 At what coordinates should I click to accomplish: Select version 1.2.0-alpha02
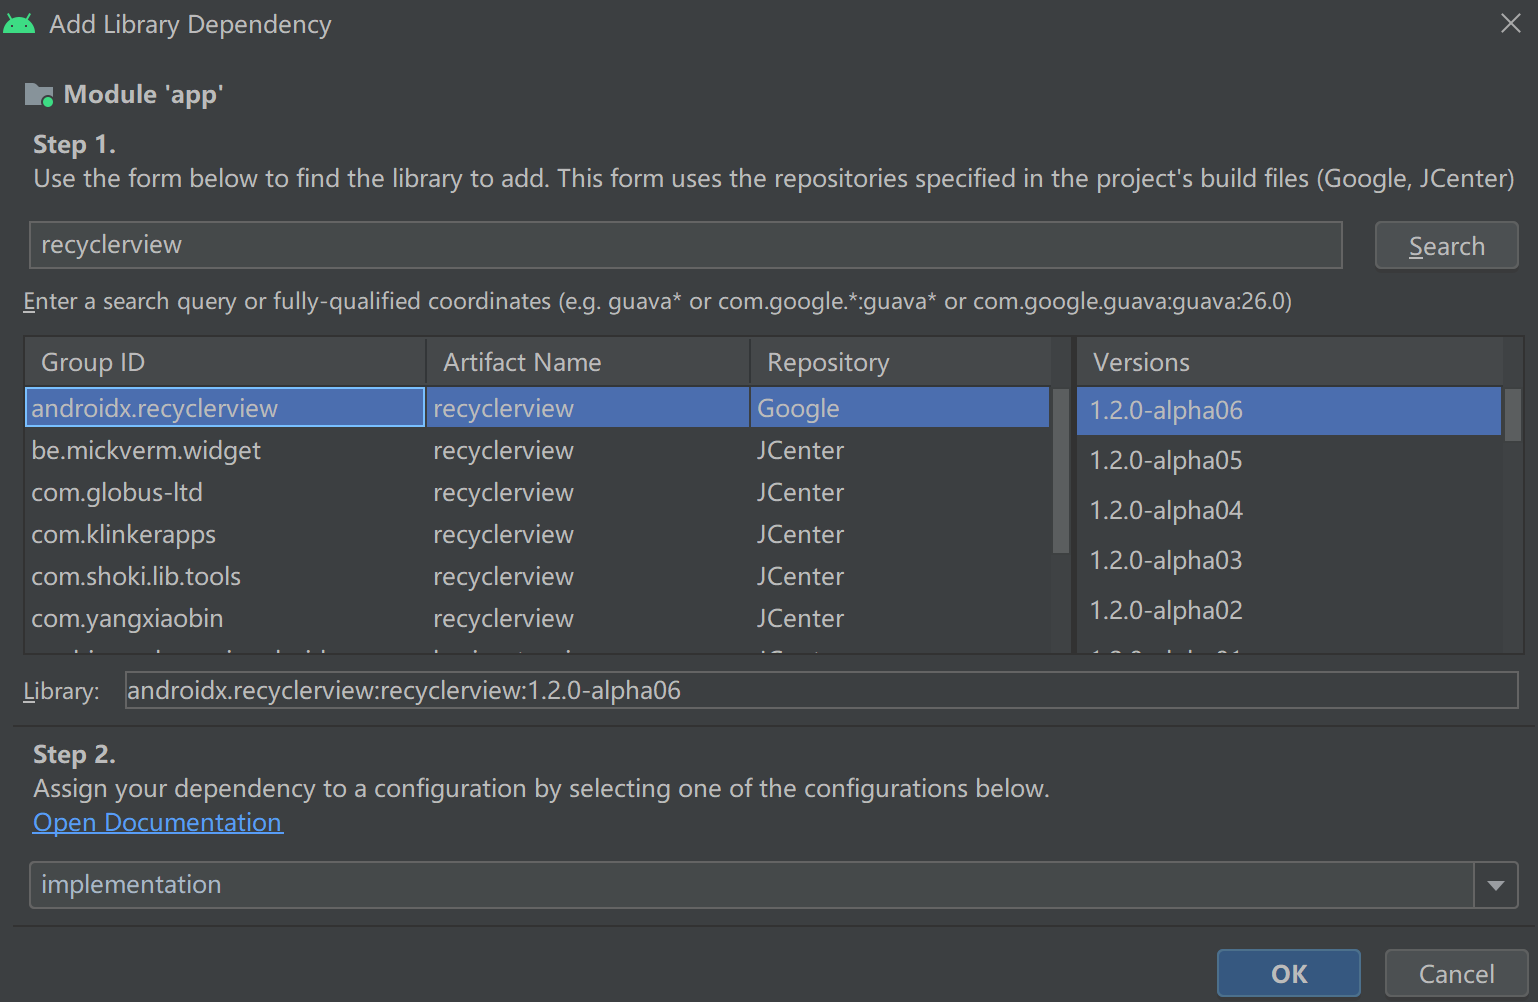(x=1166, y=610)
